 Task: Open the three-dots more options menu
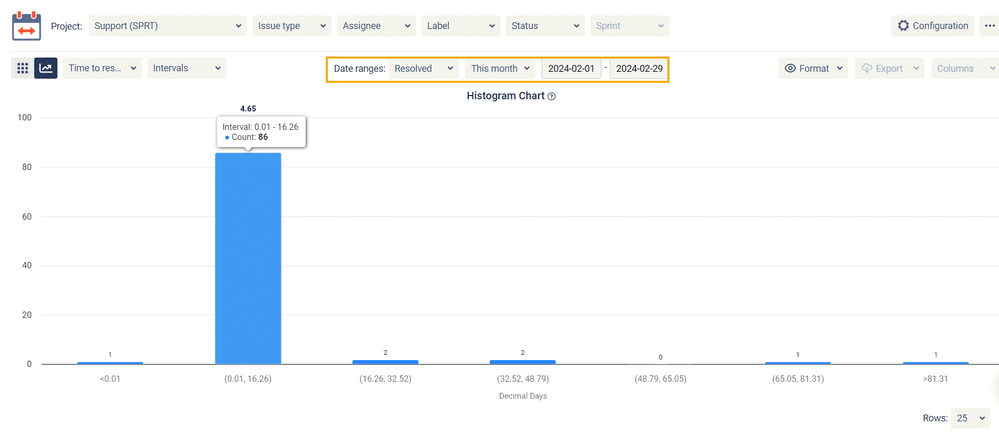(989, 26)
